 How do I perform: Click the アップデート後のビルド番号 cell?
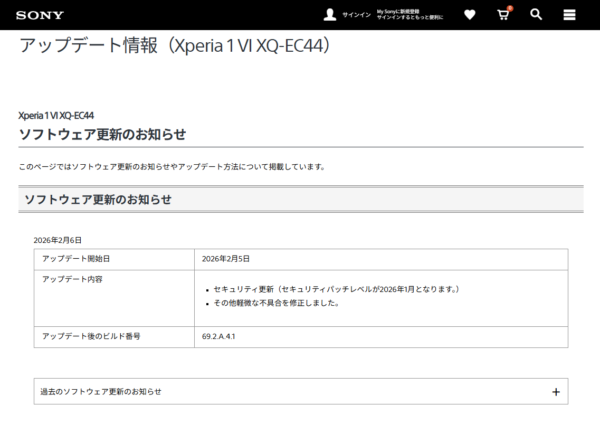(x=114, y=337)
